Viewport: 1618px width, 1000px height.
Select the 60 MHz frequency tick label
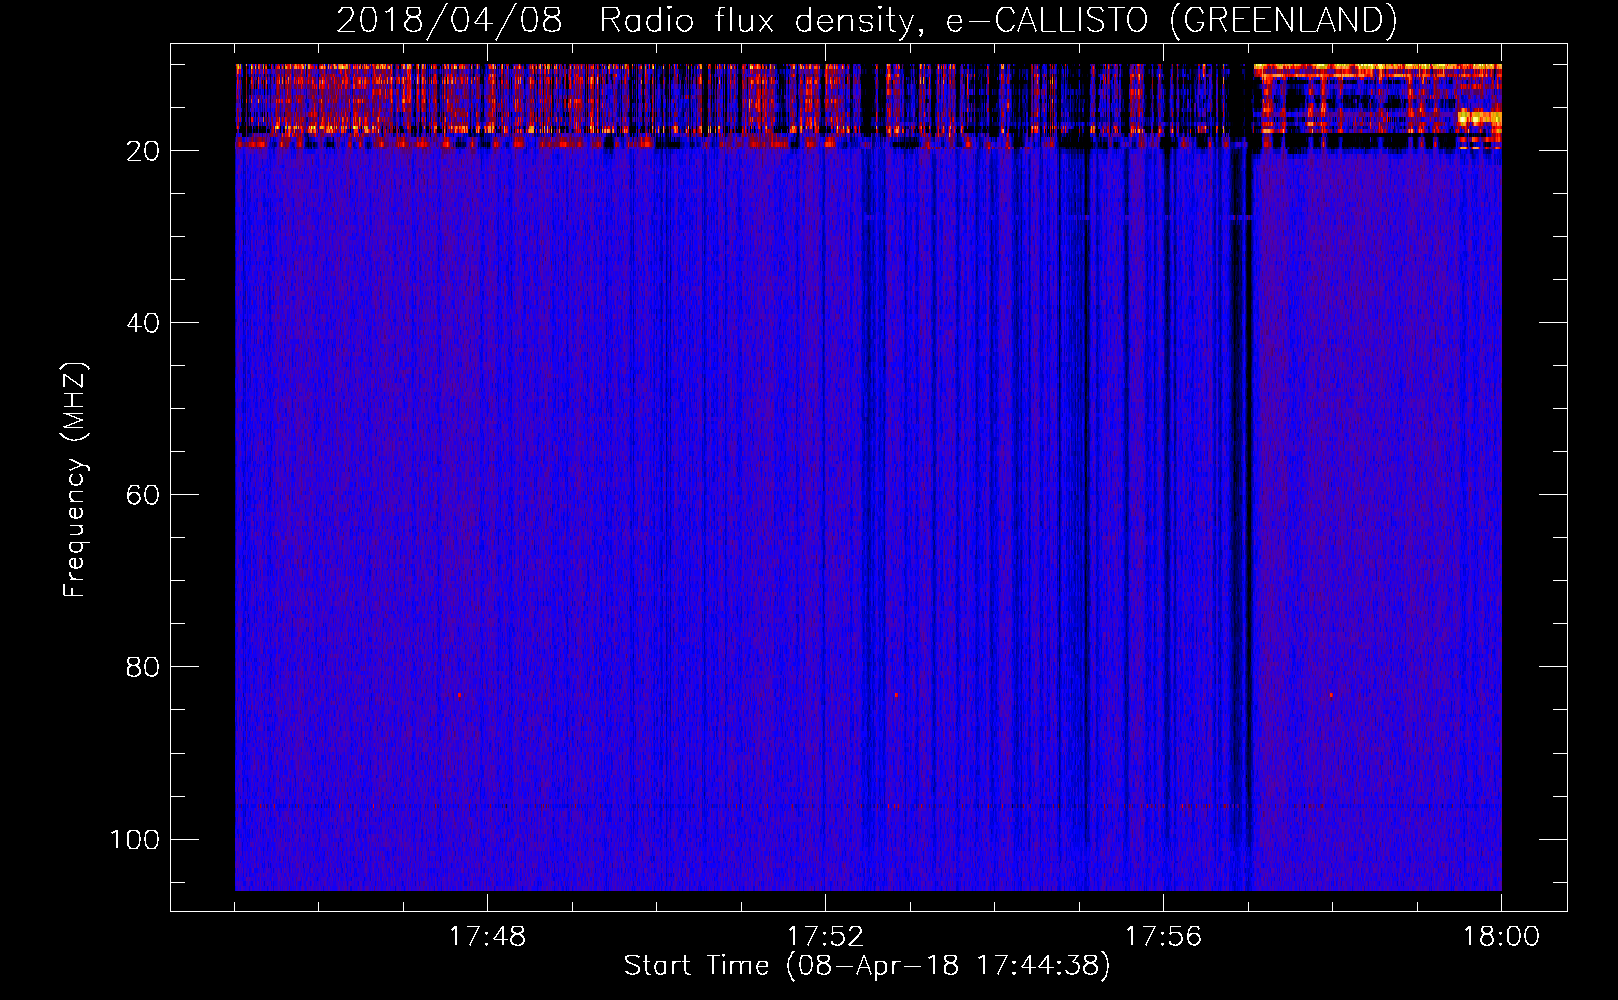143,495
